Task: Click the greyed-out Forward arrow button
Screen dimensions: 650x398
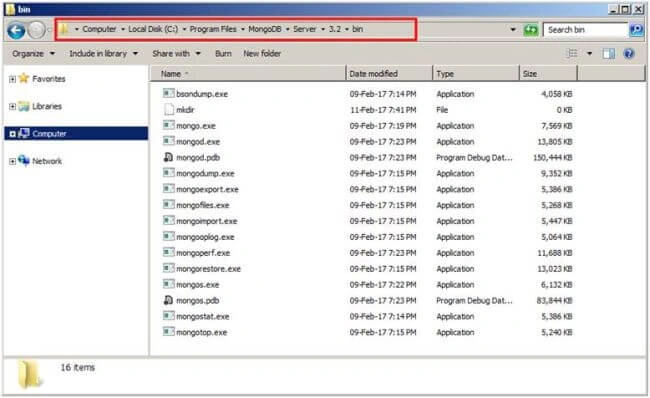Action: coord(36,30)
